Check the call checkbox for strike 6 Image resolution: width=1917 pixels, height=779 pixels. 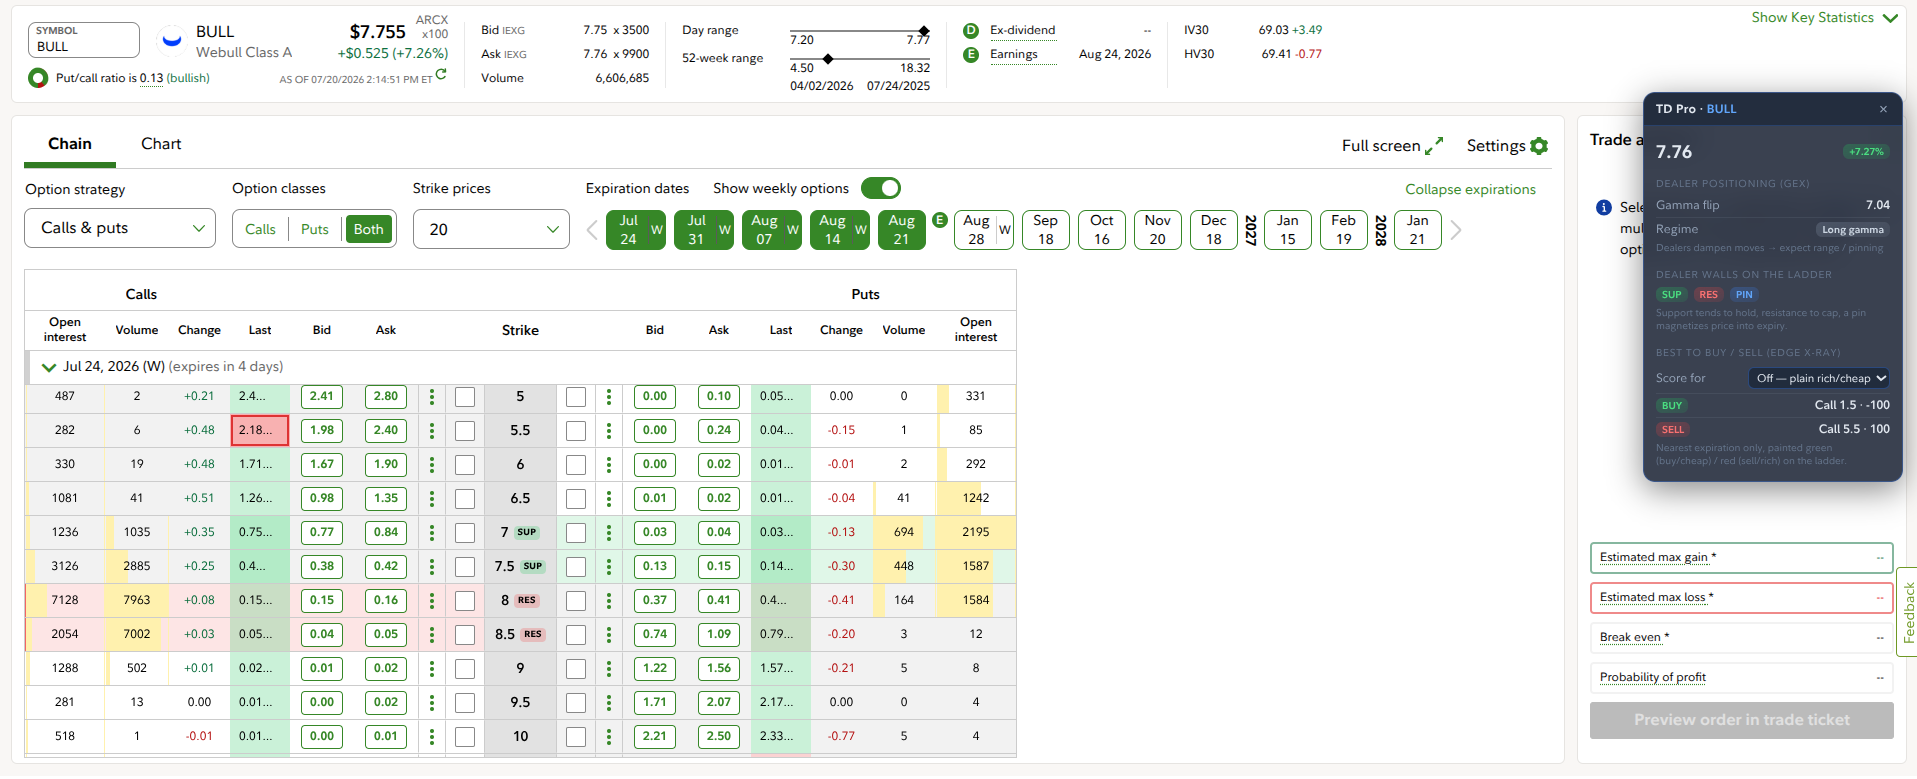[465, 465]
